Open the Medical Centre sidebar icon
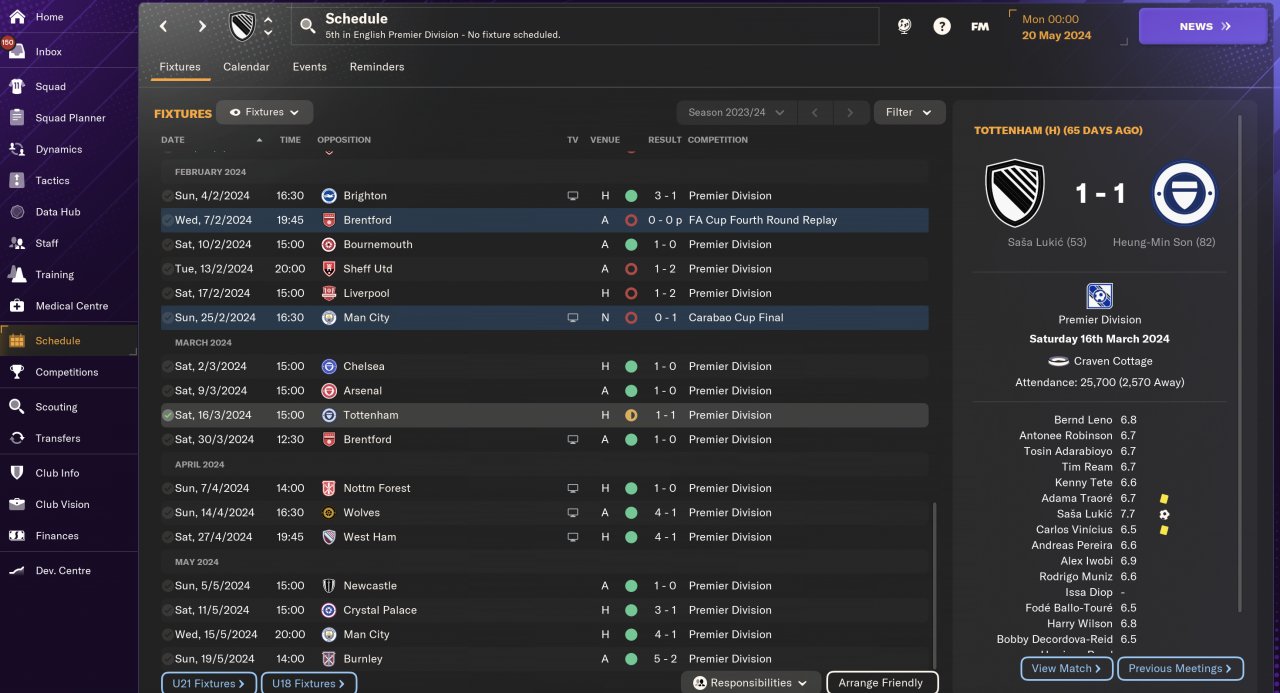This screenshot has height=693, width=1280. tap(17, 306)
